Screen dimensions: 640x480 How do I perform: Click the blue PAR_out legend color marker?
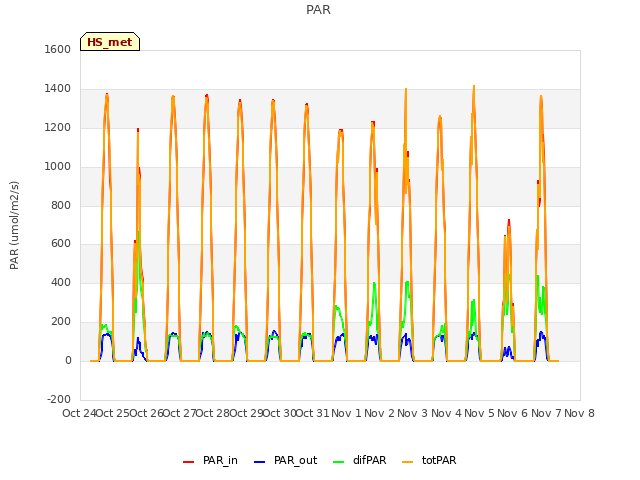click(x=260, y=461)
